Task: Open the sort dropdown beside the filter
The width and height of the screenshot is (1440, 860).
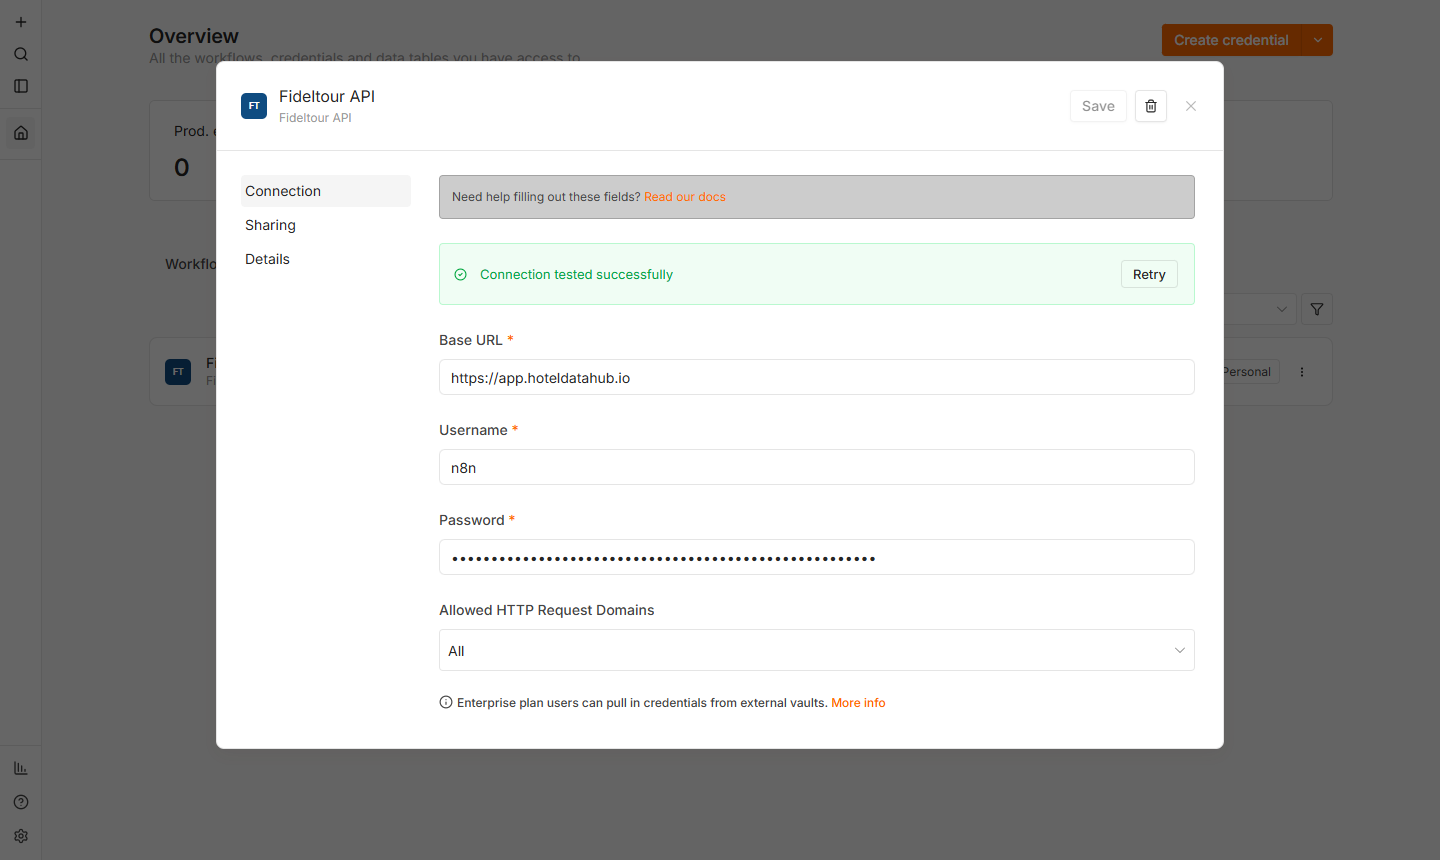Action: point(1260,309)
